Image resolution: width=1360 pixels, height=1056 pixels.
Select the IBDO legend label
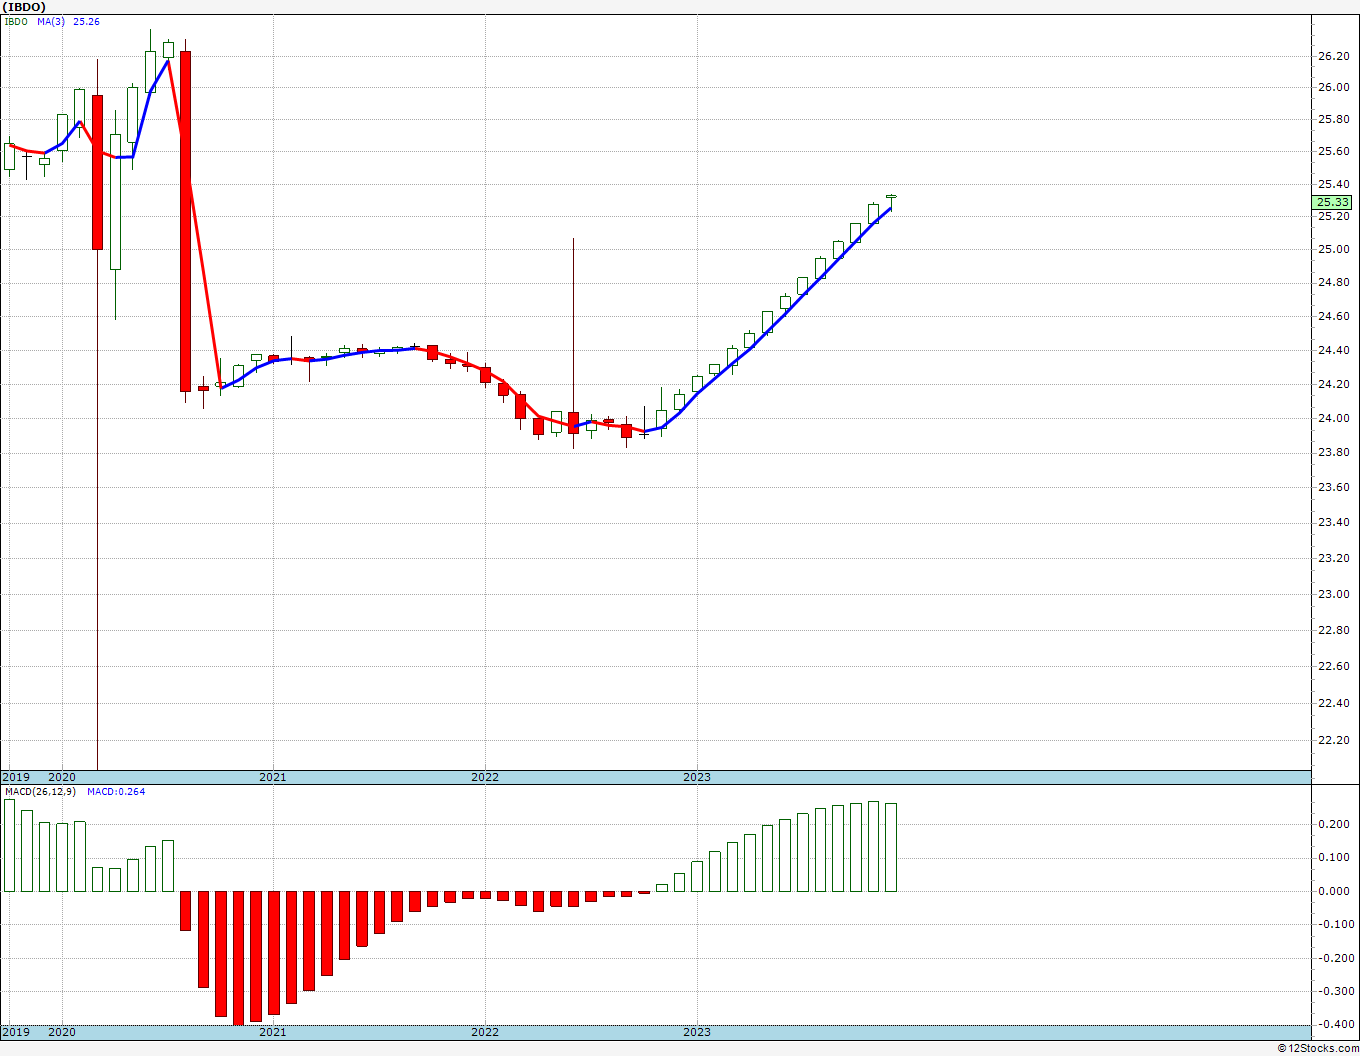(16, 21)
